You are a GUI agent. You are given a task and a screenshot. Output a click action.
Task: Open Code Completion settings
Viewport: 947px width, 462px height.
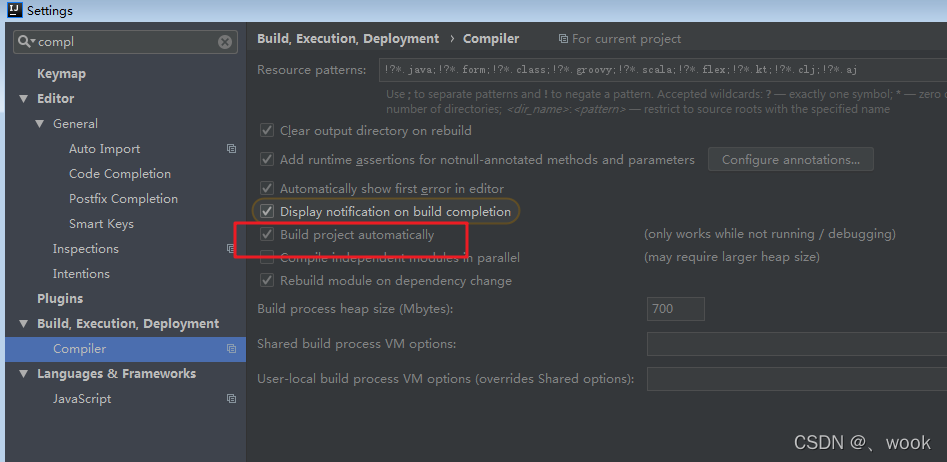tap(120, 173)
